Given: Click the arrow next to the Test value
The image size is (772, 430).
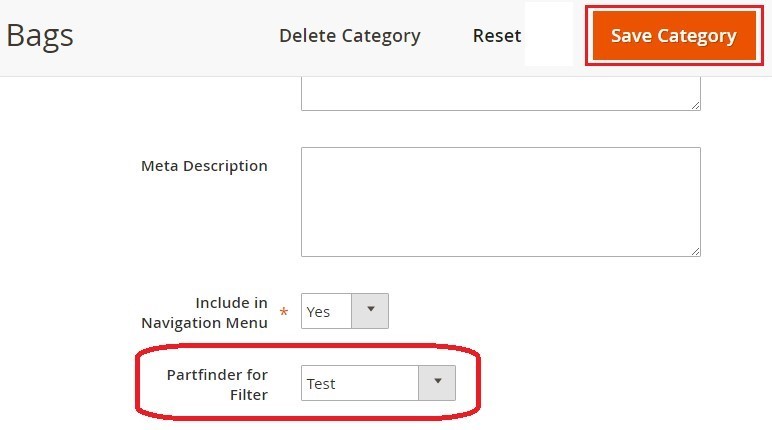Looking at the screenshot, I should [x=437, y=383].
